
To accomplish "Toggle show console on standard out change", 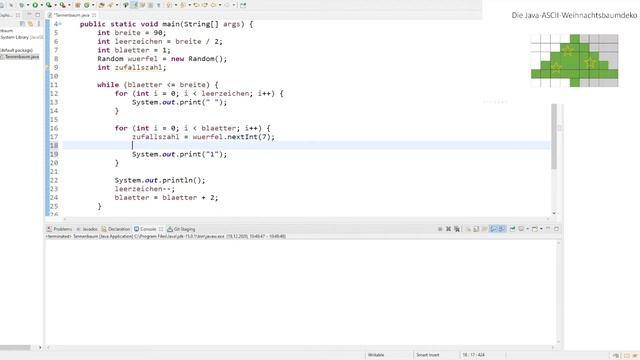I will click(x=493, y=229).
